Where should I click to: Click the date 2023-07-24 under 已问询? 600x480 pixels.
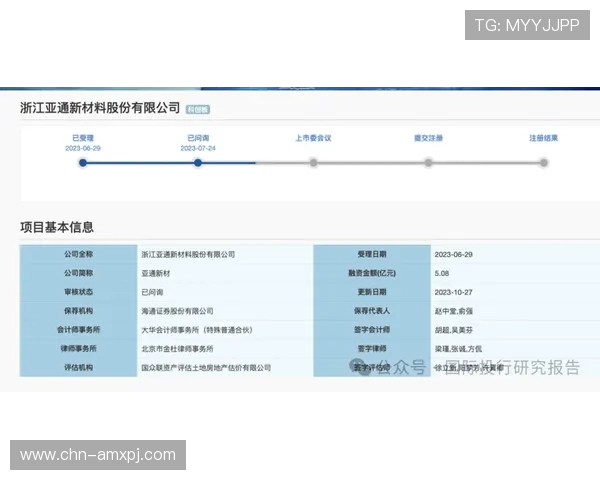pos(198,148)
